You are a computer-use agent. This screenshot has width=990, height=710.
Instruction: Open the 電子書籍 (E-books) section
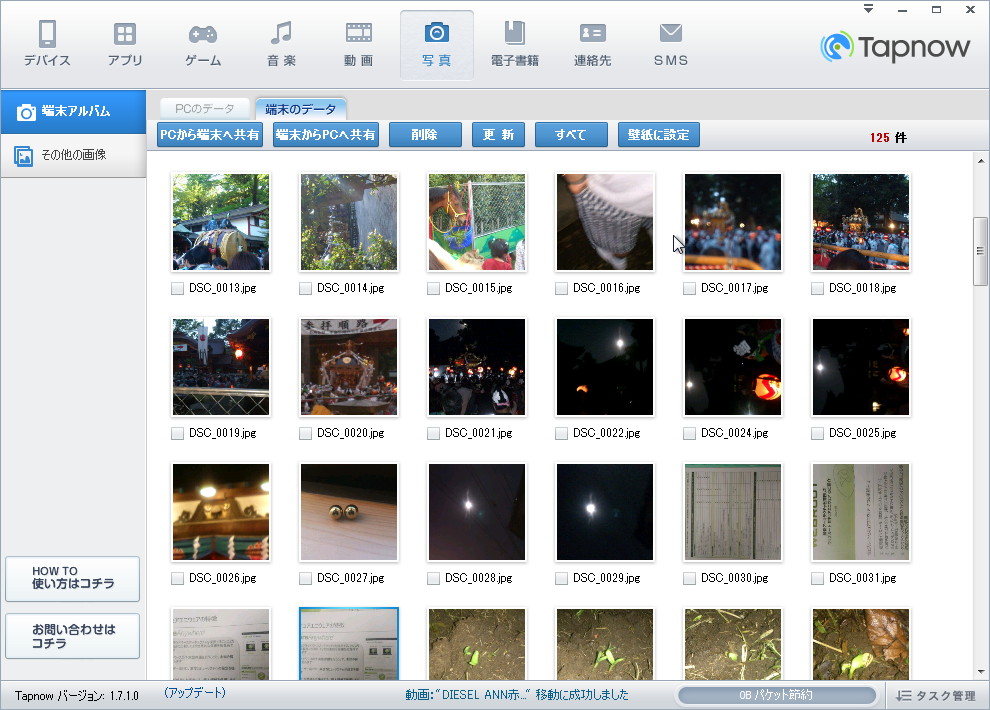[x=515, y=44]
